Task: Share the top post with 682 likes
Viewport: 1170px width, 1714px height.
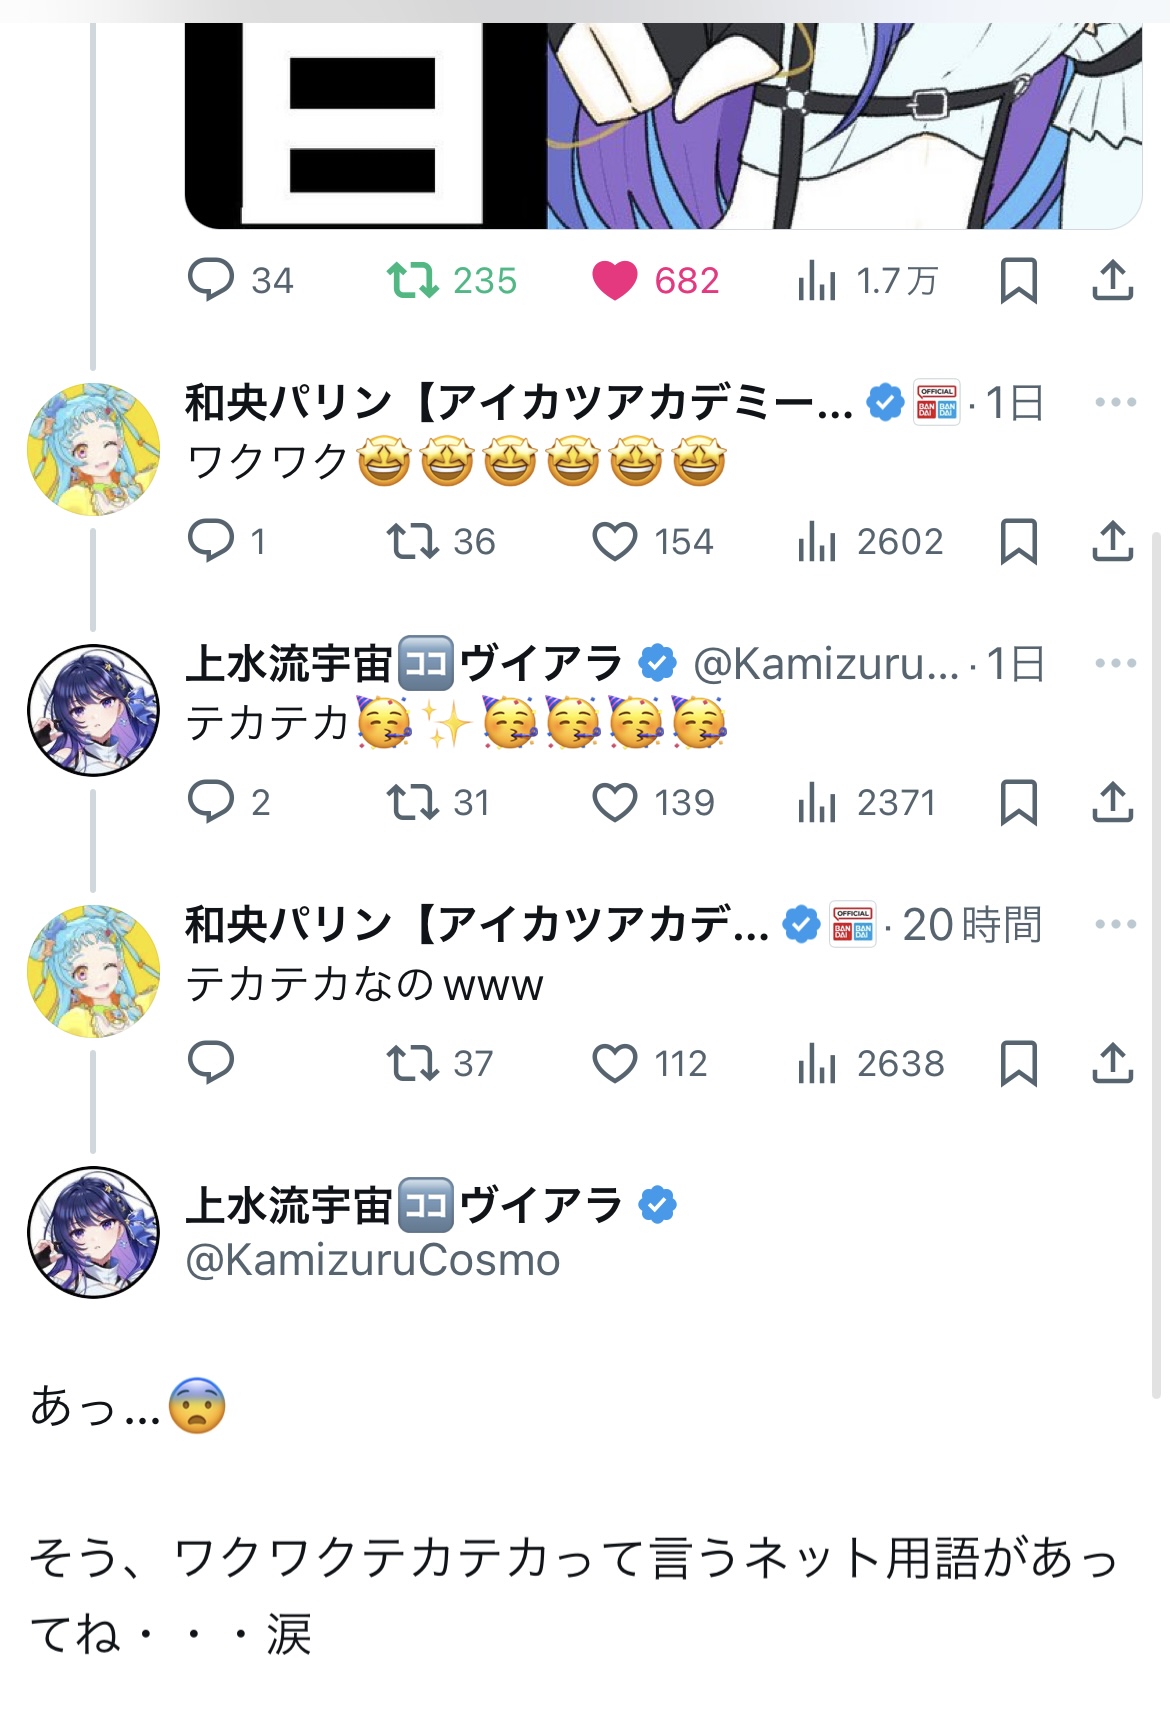Action: point(1112,281)
